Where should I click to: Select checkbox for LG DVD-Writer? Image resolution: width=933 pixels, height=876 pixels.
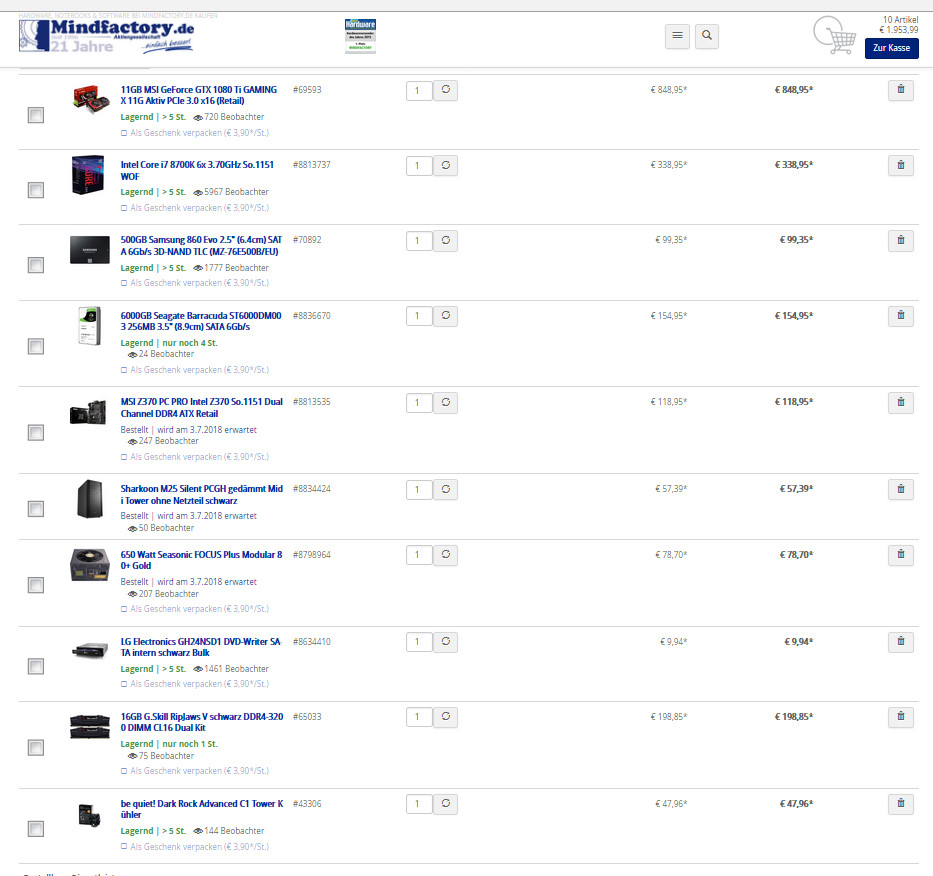(36, 666)
